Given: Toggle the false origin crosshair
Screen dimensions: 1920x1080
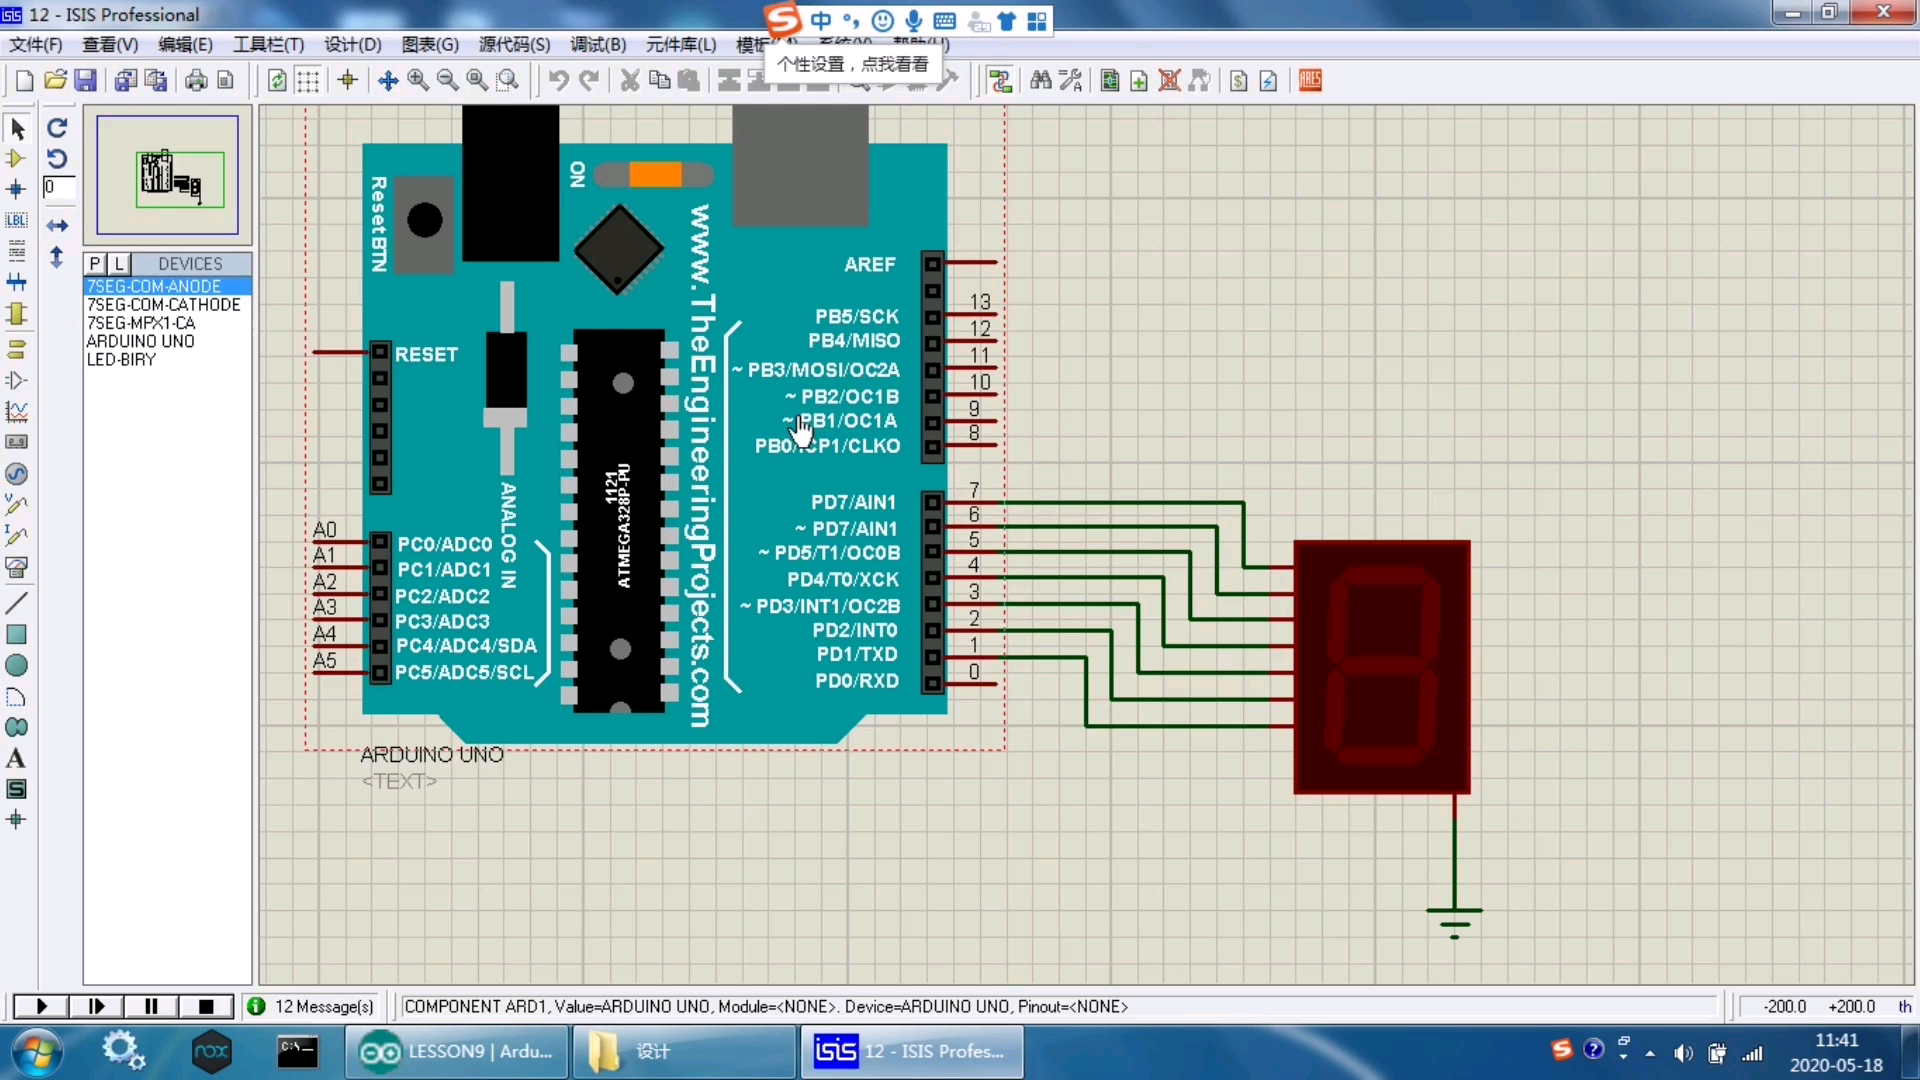Looking at the screenshot, I should click(348, 81).
